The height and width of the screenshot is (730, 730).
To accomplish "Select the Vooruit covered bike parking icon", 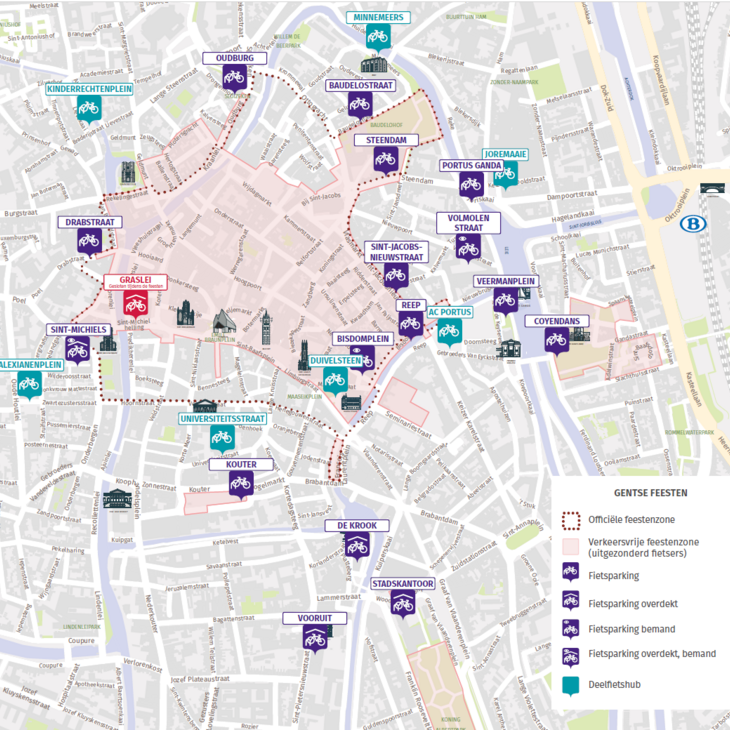I will pyautogui.click(x=315, y=639).
